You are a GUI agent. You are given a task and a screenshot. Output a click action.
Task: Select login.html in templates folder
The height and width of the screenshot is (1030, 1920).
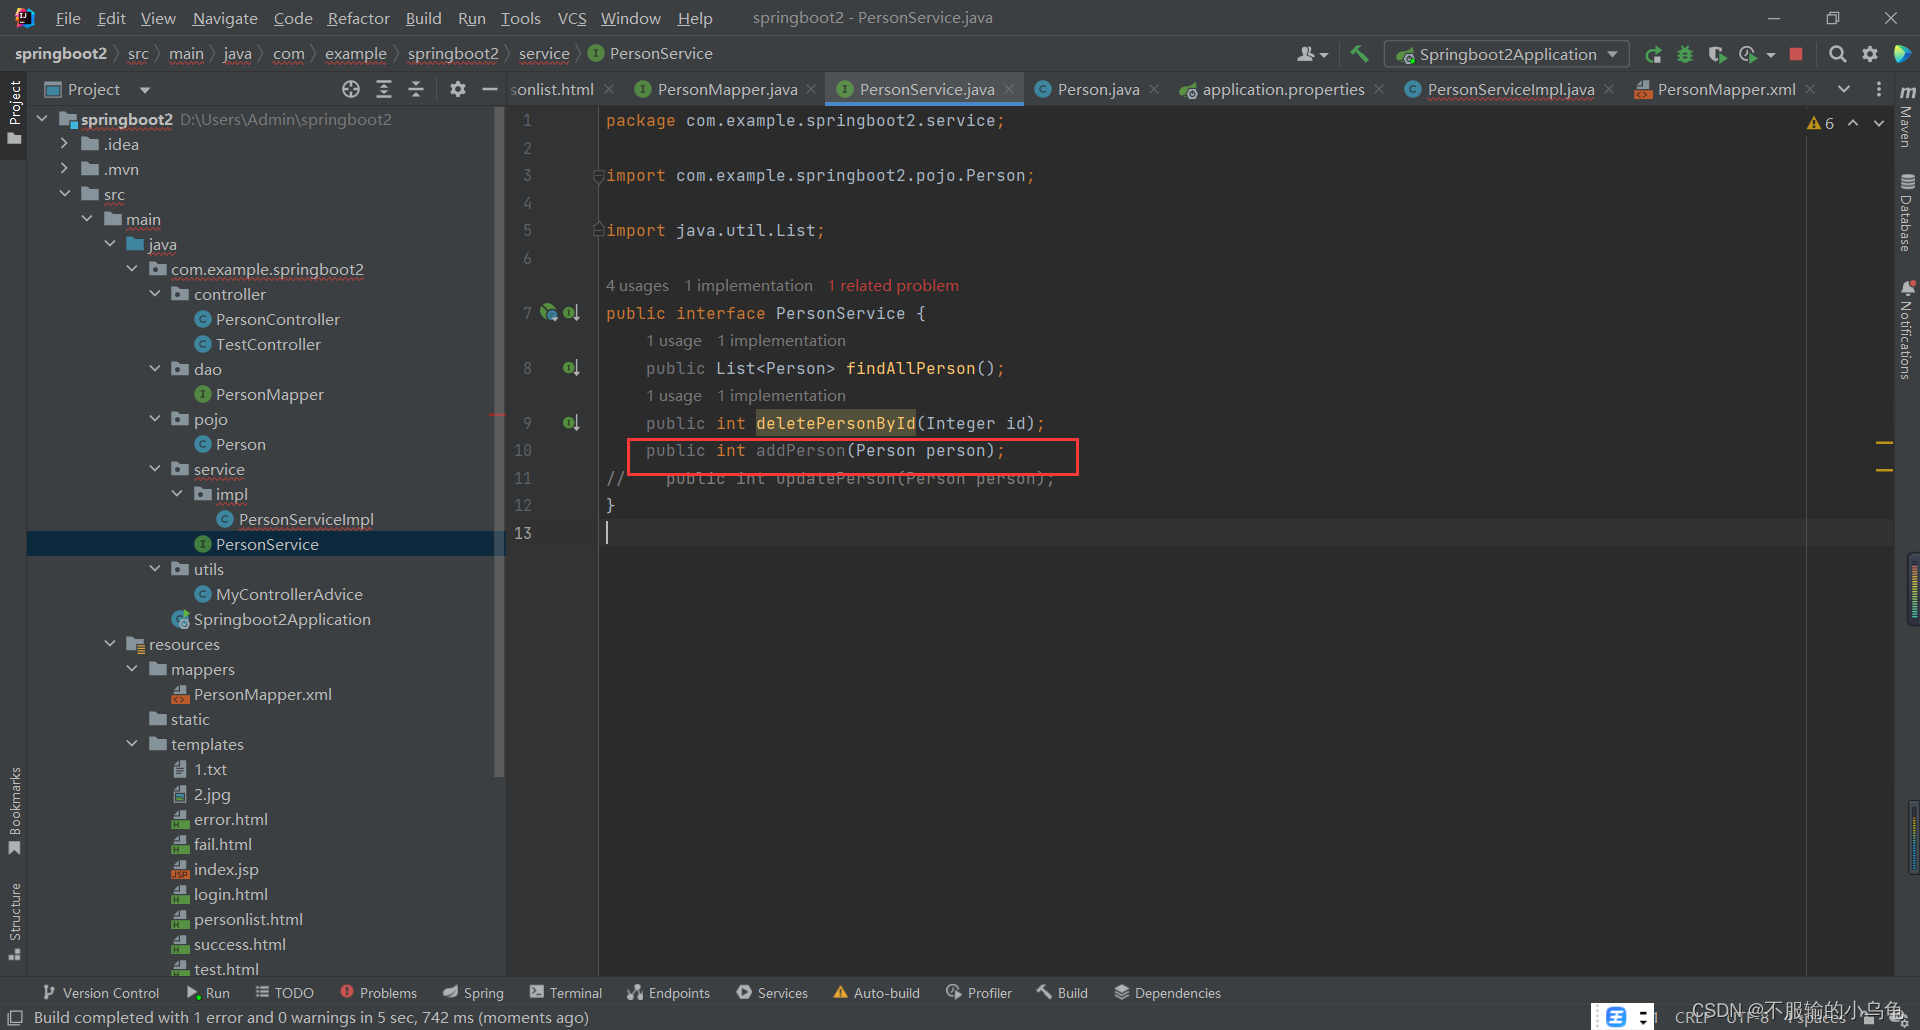point(231,894)
